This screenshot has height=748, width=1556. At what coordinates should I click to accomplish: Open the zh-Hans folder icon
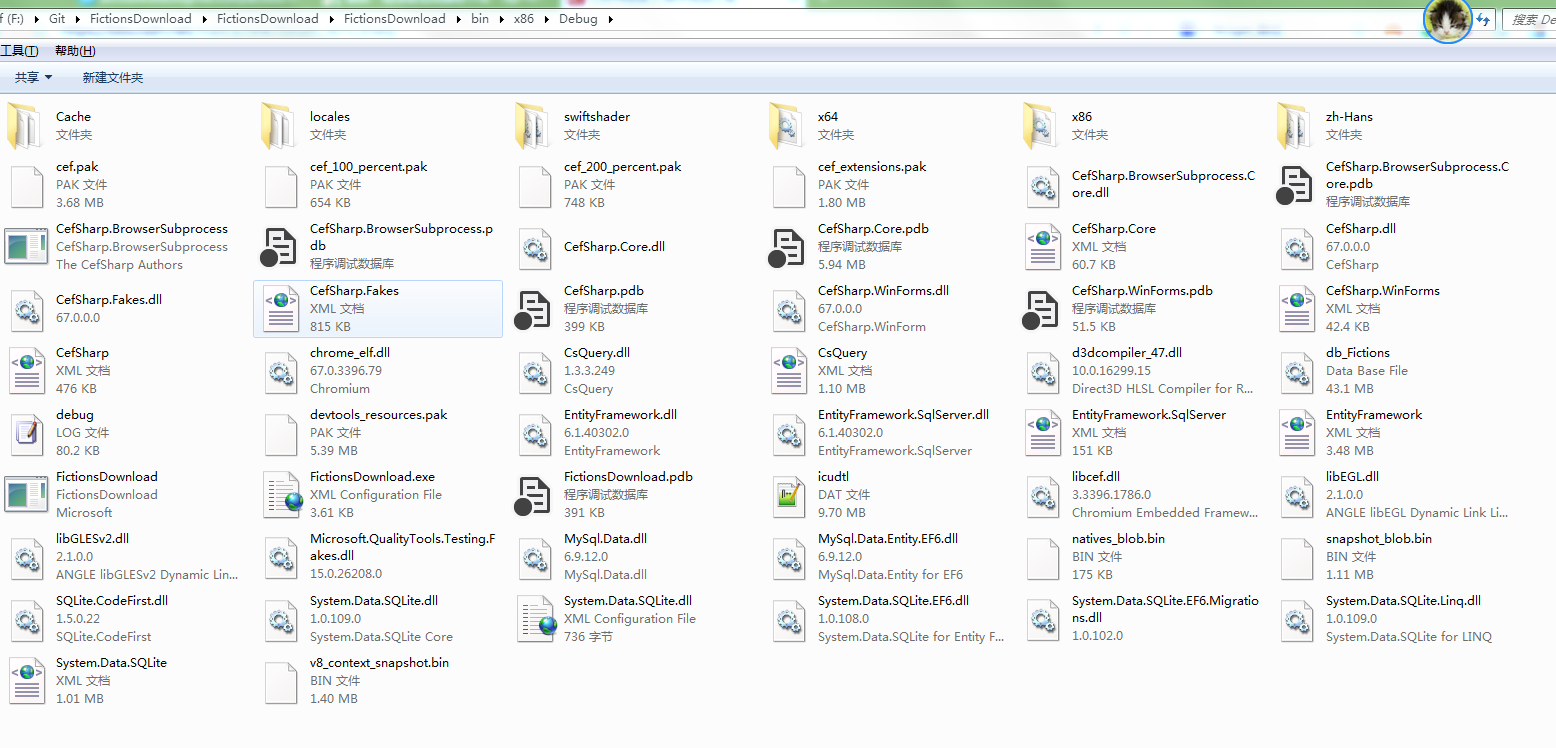pyautogui.click(x=1295, y=125)
